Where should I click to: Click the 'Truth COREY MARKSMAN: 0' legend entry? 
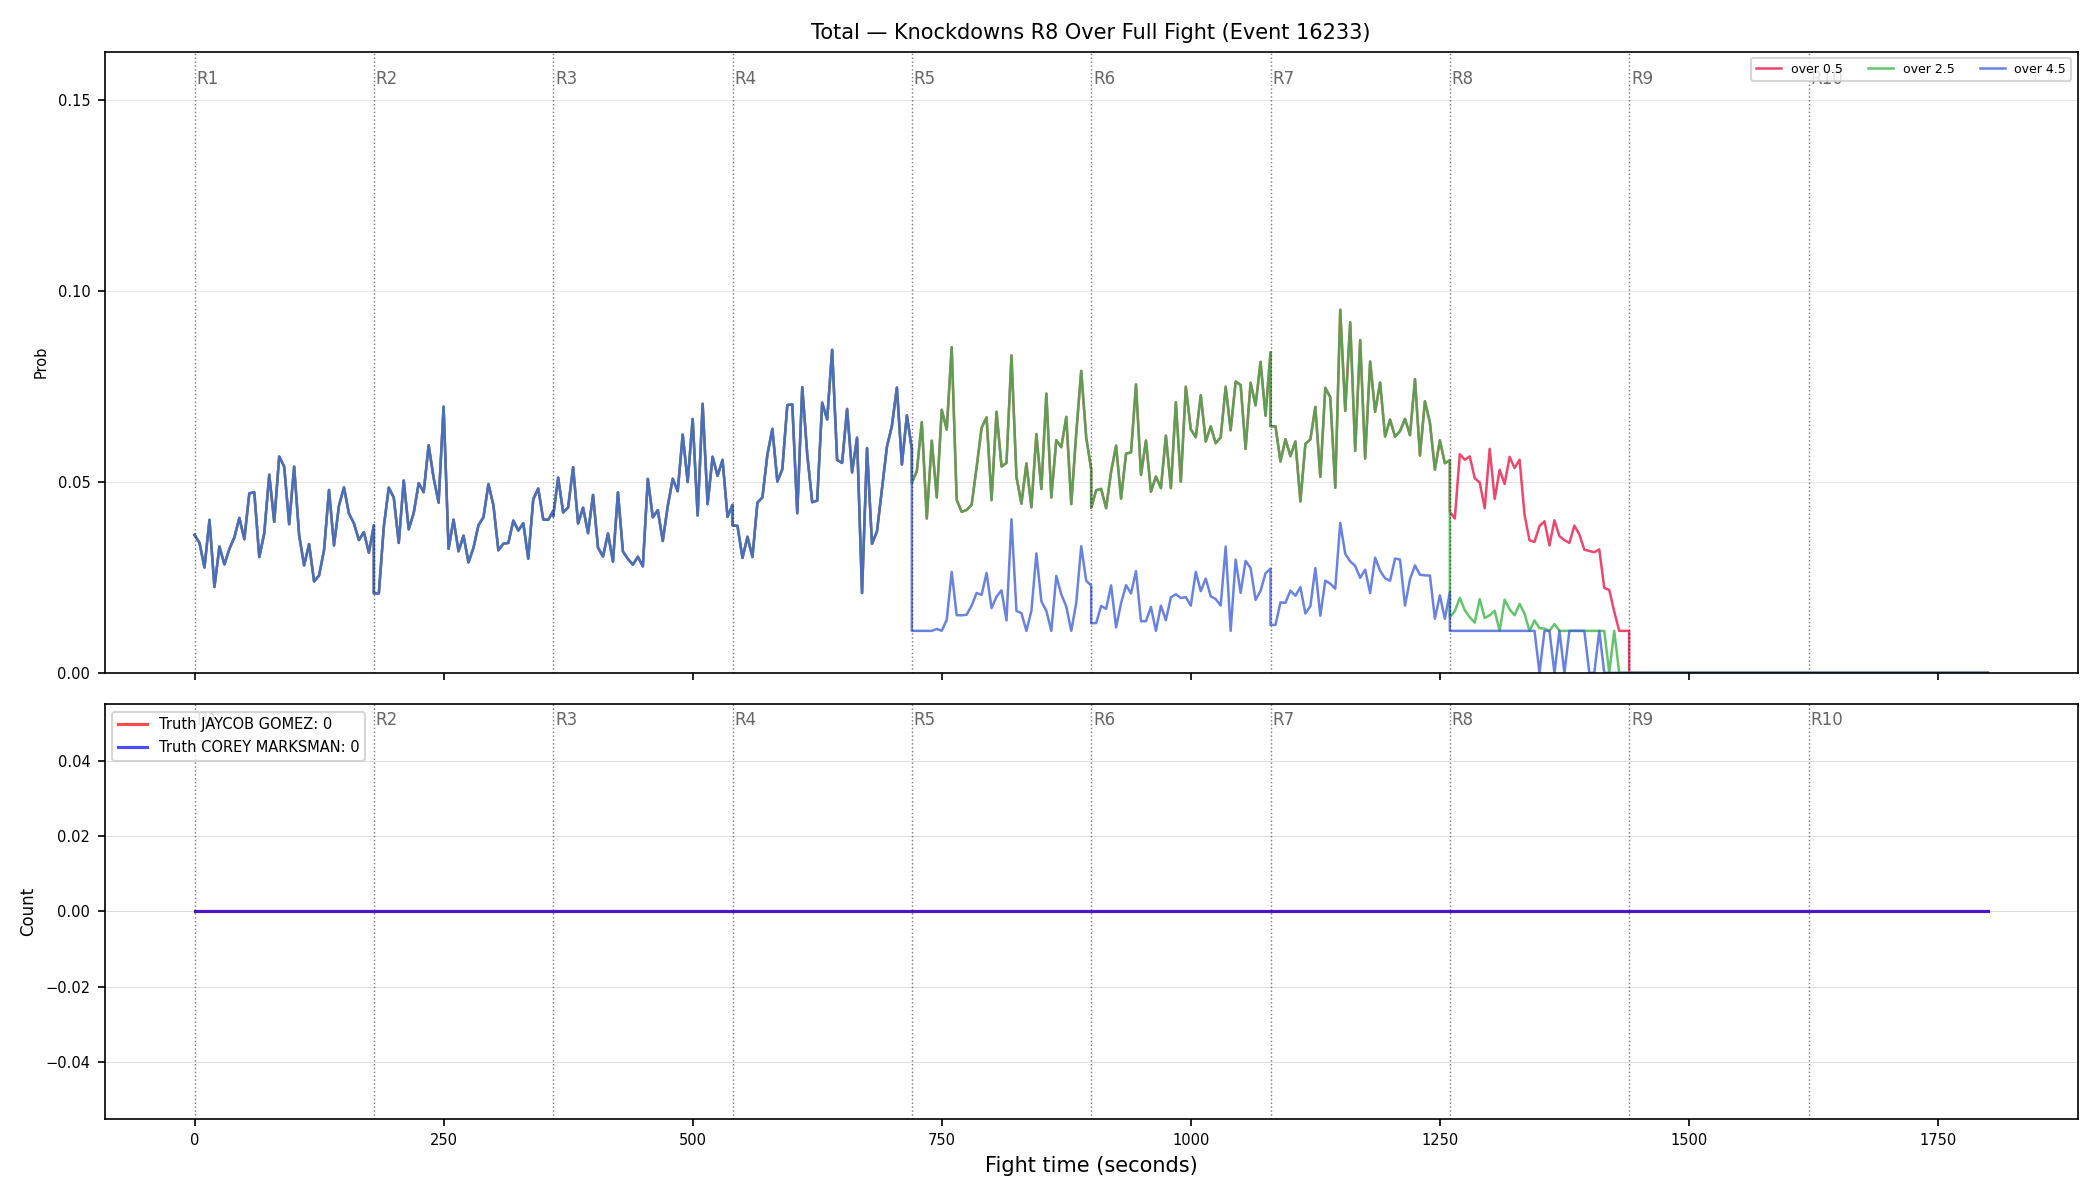tap(239, 747)
